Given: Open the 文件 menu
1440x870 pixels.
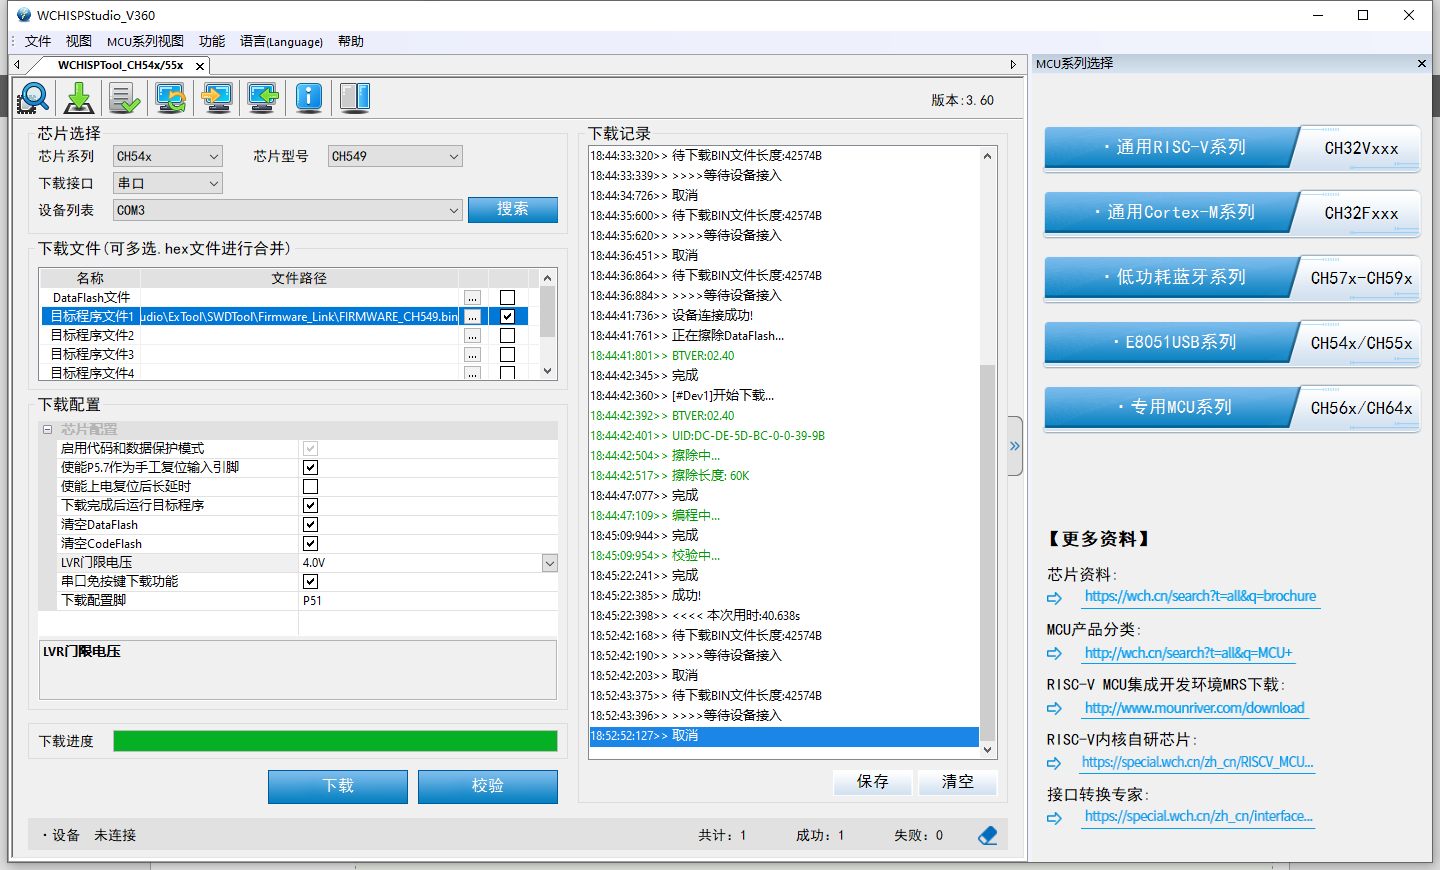Looking at the screenshot, I should (x=38, y=41).
